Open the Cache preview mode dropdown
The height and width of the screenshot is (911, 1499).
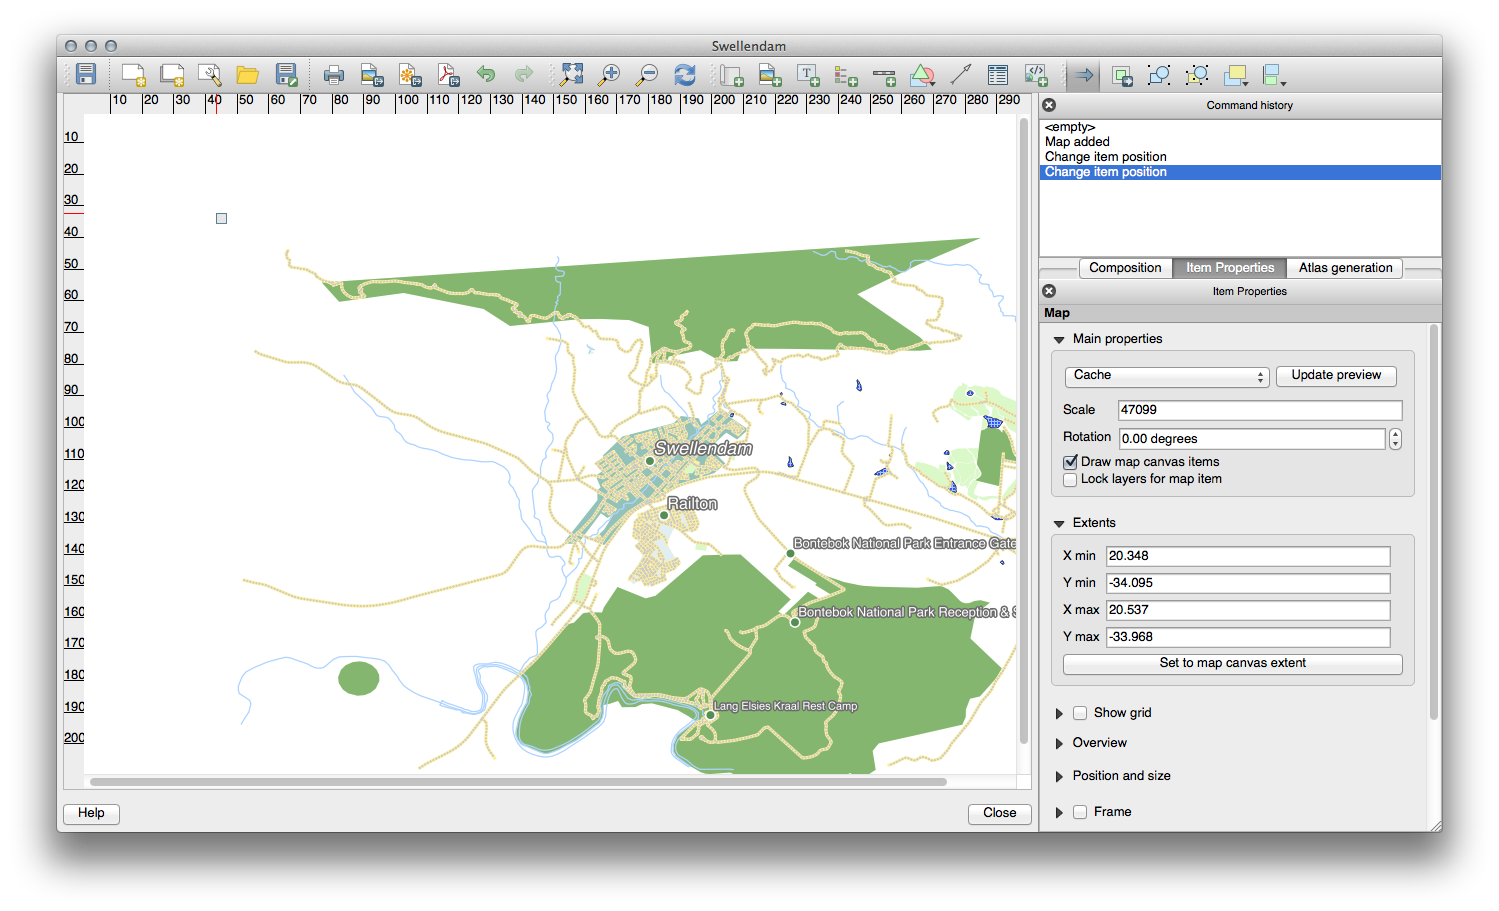[x=1166, y=376]
